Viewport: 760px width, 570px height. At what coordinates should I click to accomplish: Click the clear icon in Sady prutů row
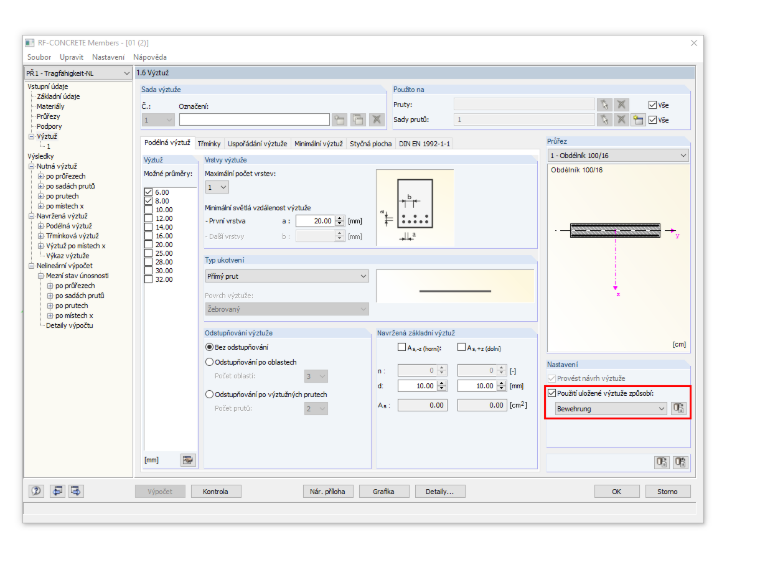[x=621, y=119]
